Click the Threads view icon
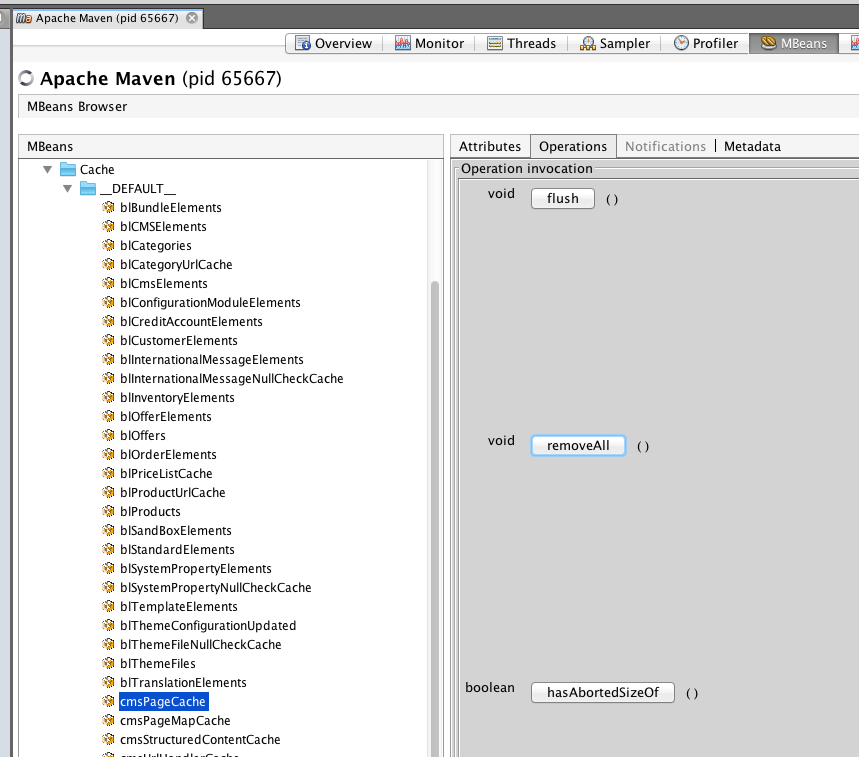This screenshot has height=757, width=859. click(494, 43)
